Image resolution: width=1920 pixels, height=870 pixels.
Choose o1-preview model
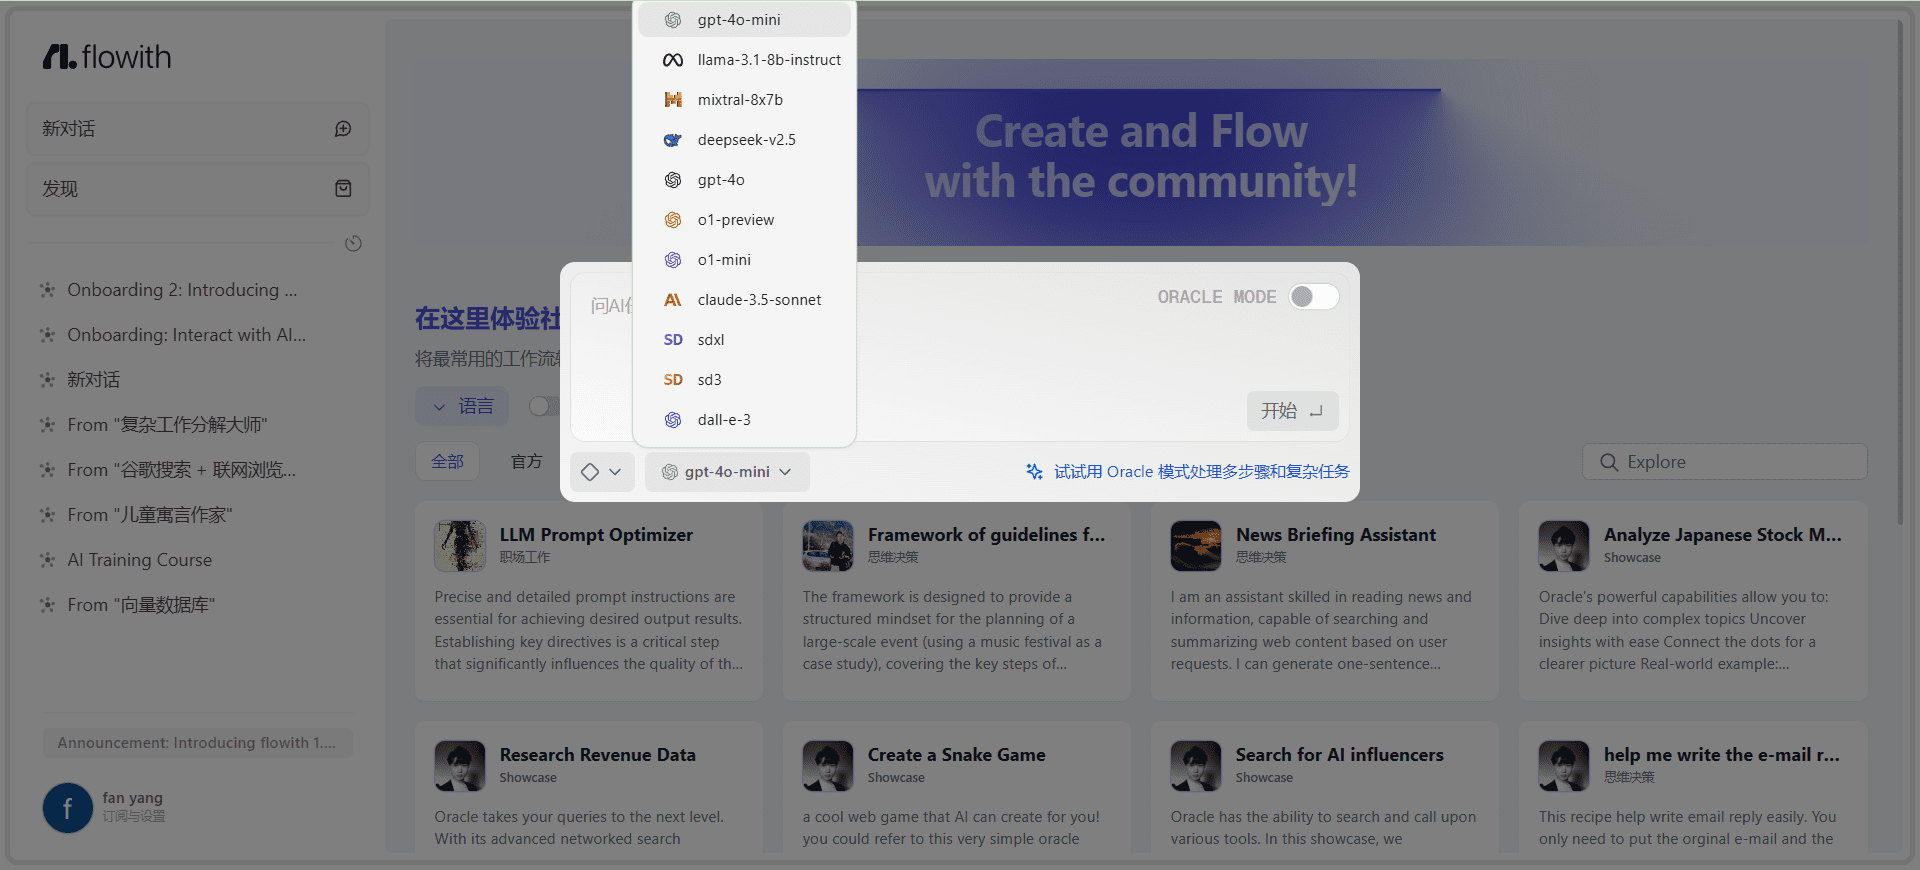pyautogui.click(x=744, y=220)
